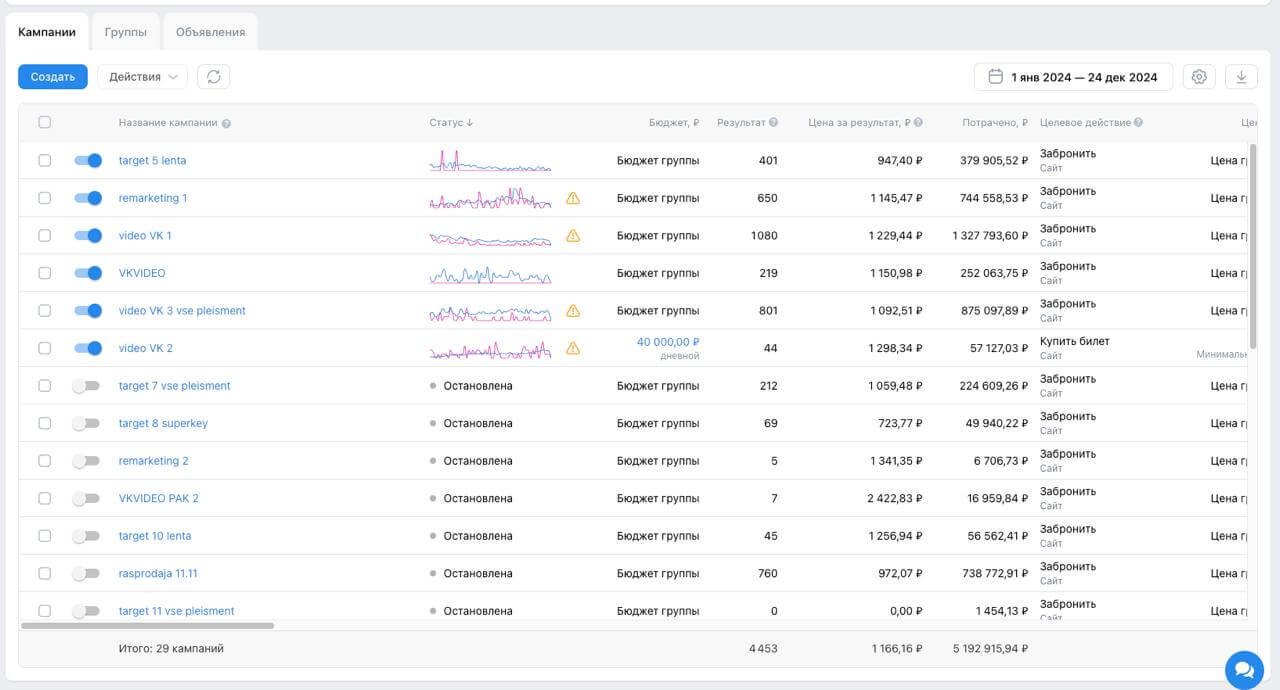The width and height of the screenshot is (1280, 690).
Task: Check the box for remarketing 2
Action: 44,461
